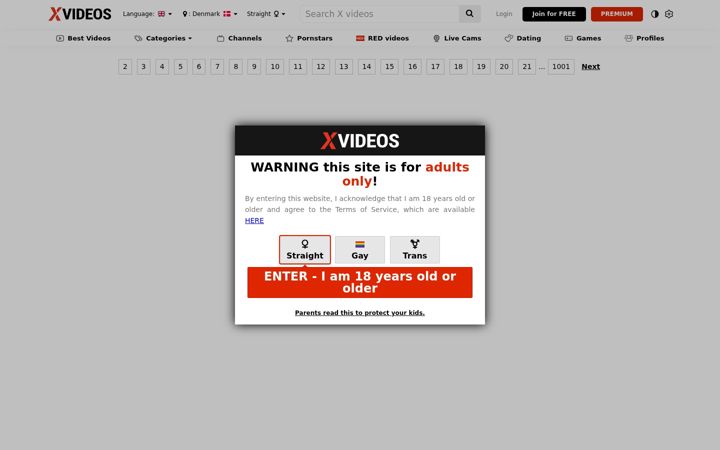Go to page 11
Screen dimensions: 720x450
(298, 67)
